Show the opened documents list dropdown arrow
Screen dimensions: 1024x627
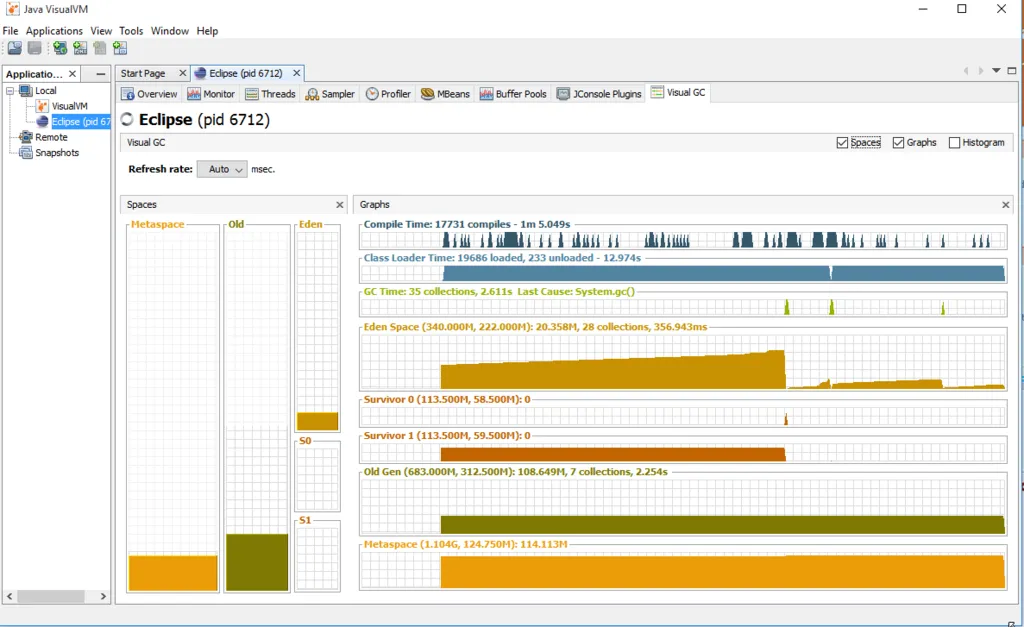pyautogui.click(x=996, y=71)
